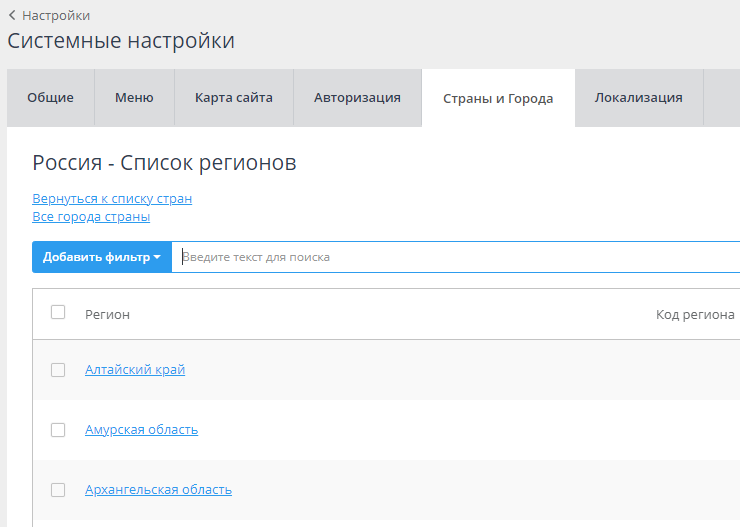Click the Регион column header

click(107, 315)
